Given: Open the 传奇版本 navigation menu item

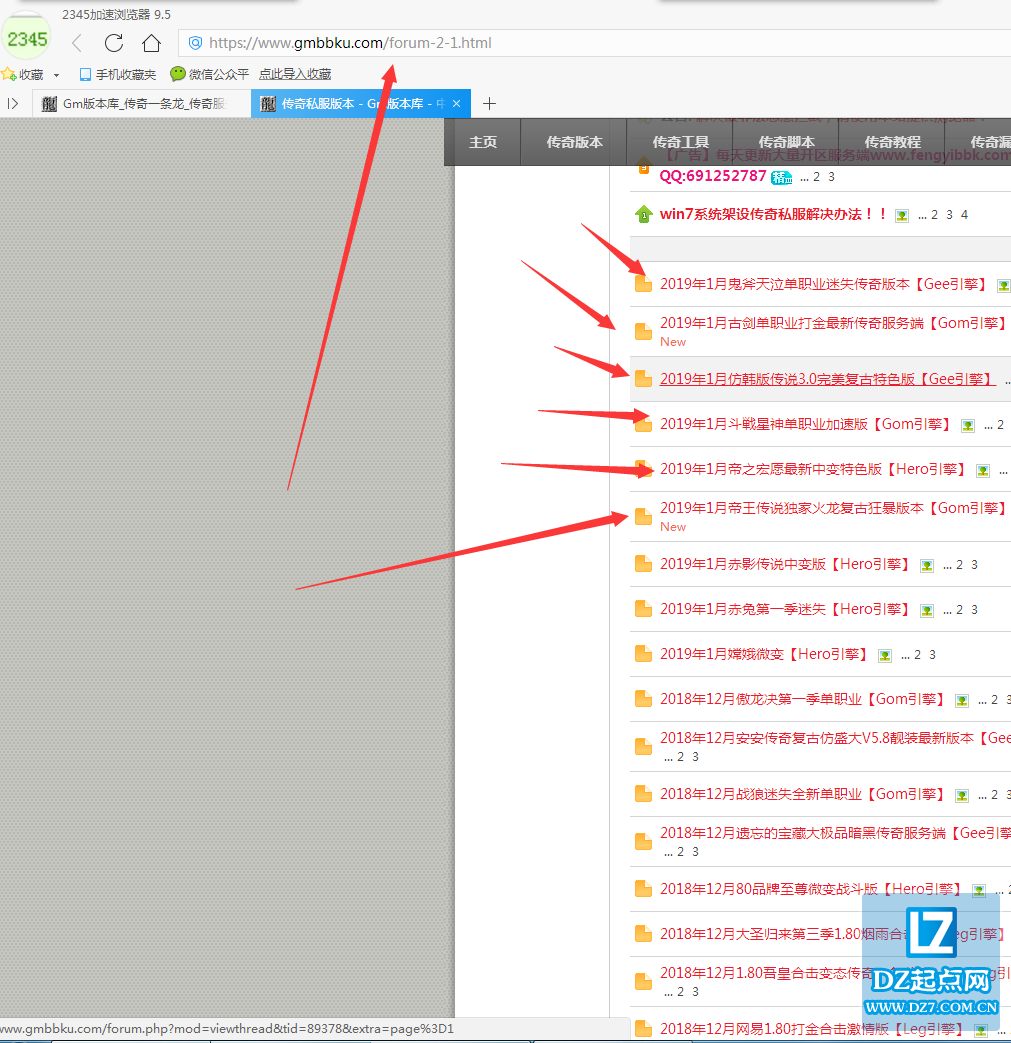Looking at the screenshot, I should pyautogui.click(x=574, y=142).
